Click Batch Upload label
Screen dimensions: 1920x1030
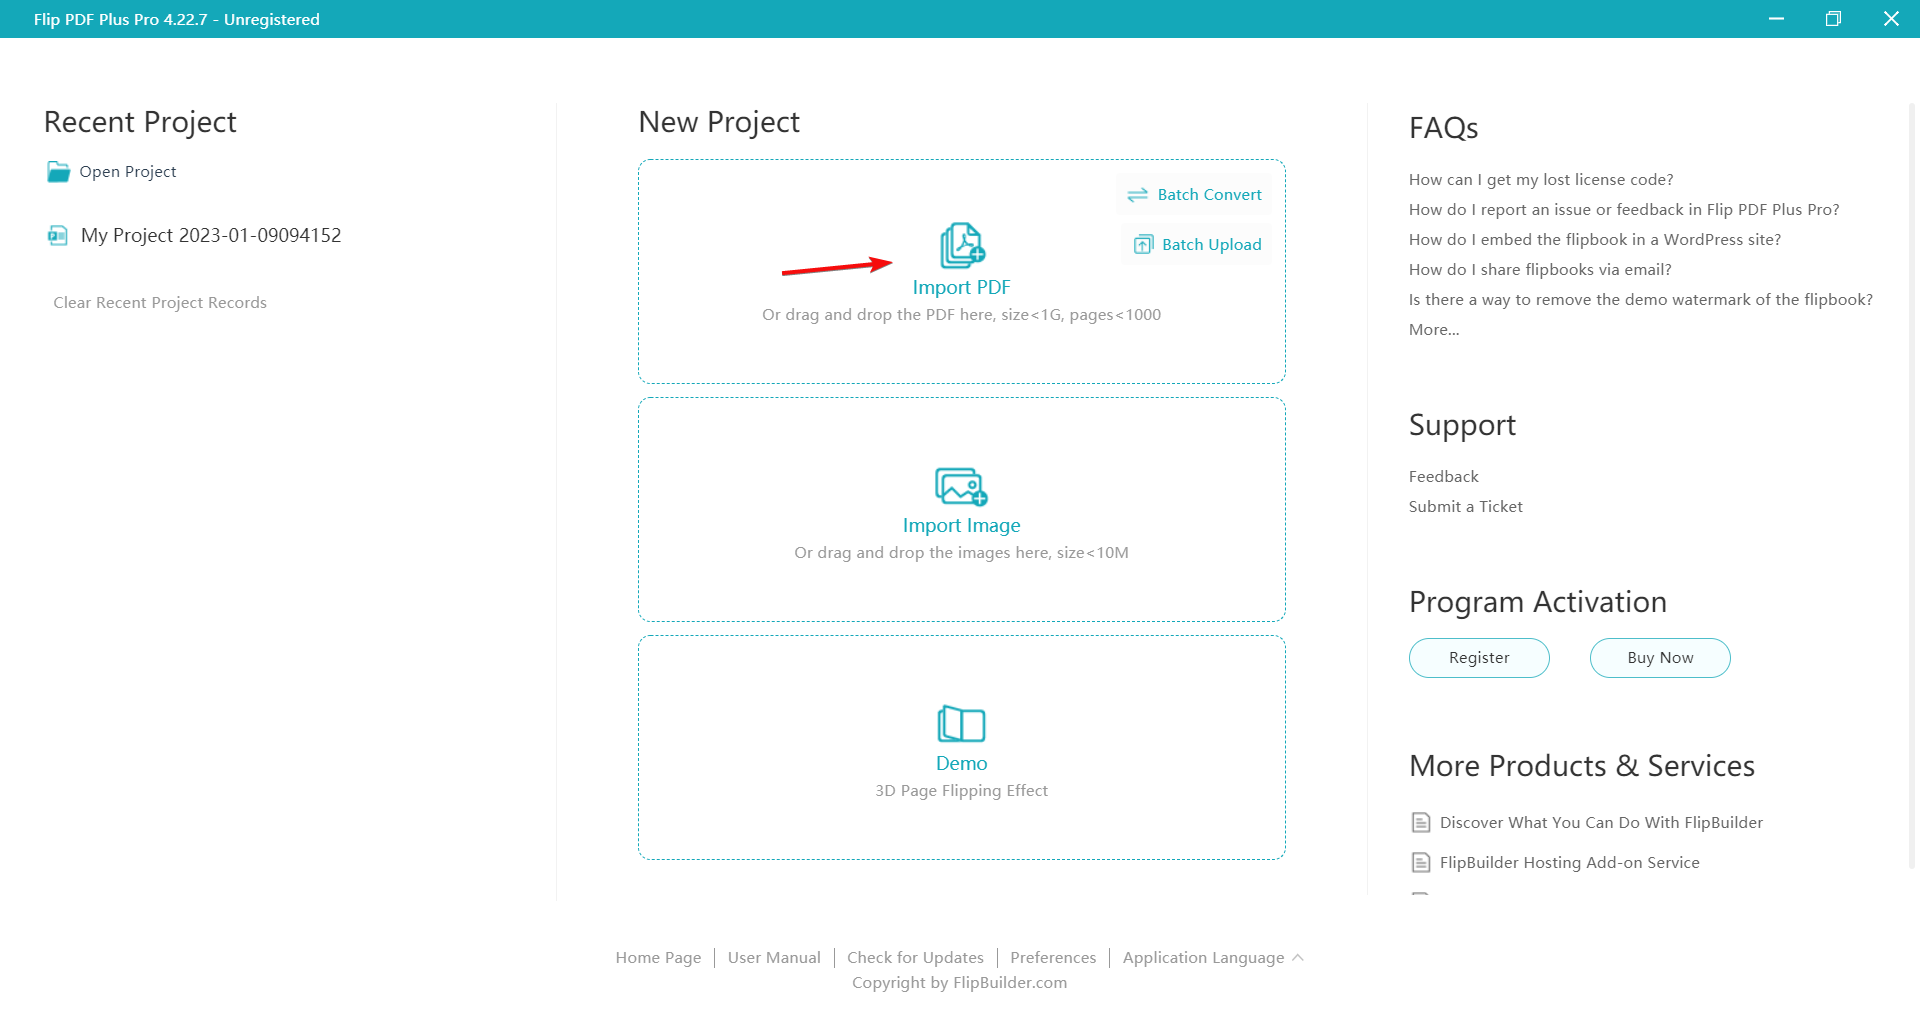[x=1211, y=244]
